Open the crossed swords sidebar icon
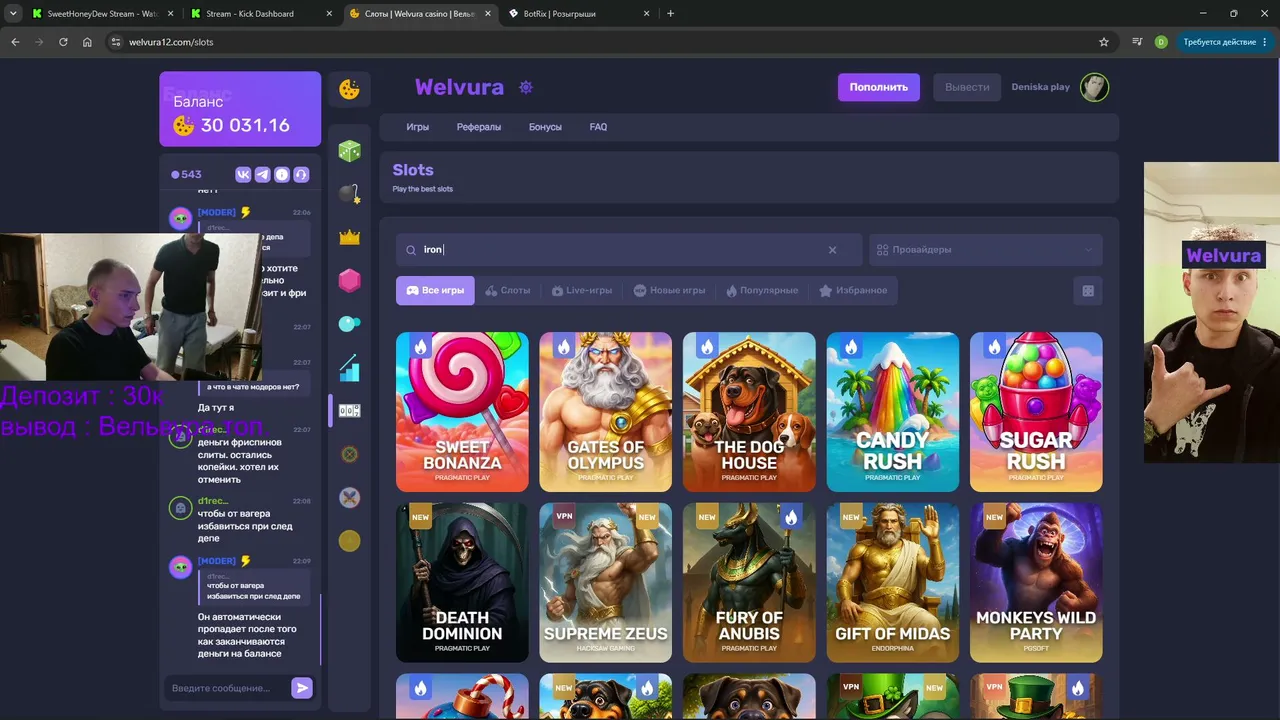This screenshot has height=720, width=1280. coord(349,497)
